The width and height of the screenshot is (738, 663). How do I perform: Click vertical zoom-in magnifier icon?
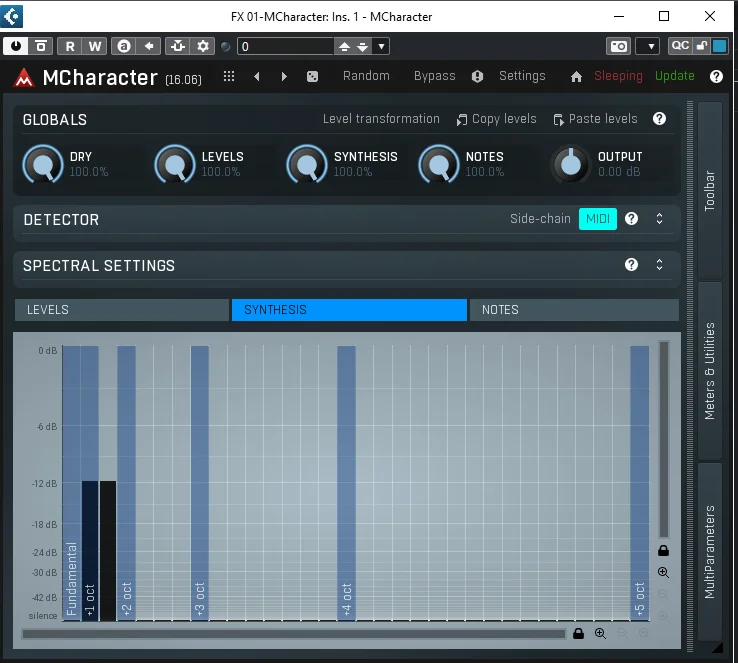664,573
